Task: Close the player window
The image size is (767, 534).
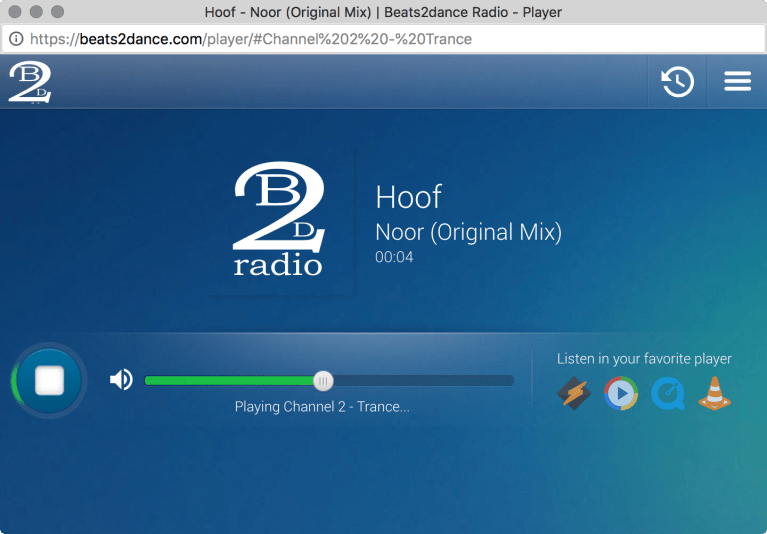Action: tap(16, 13)
